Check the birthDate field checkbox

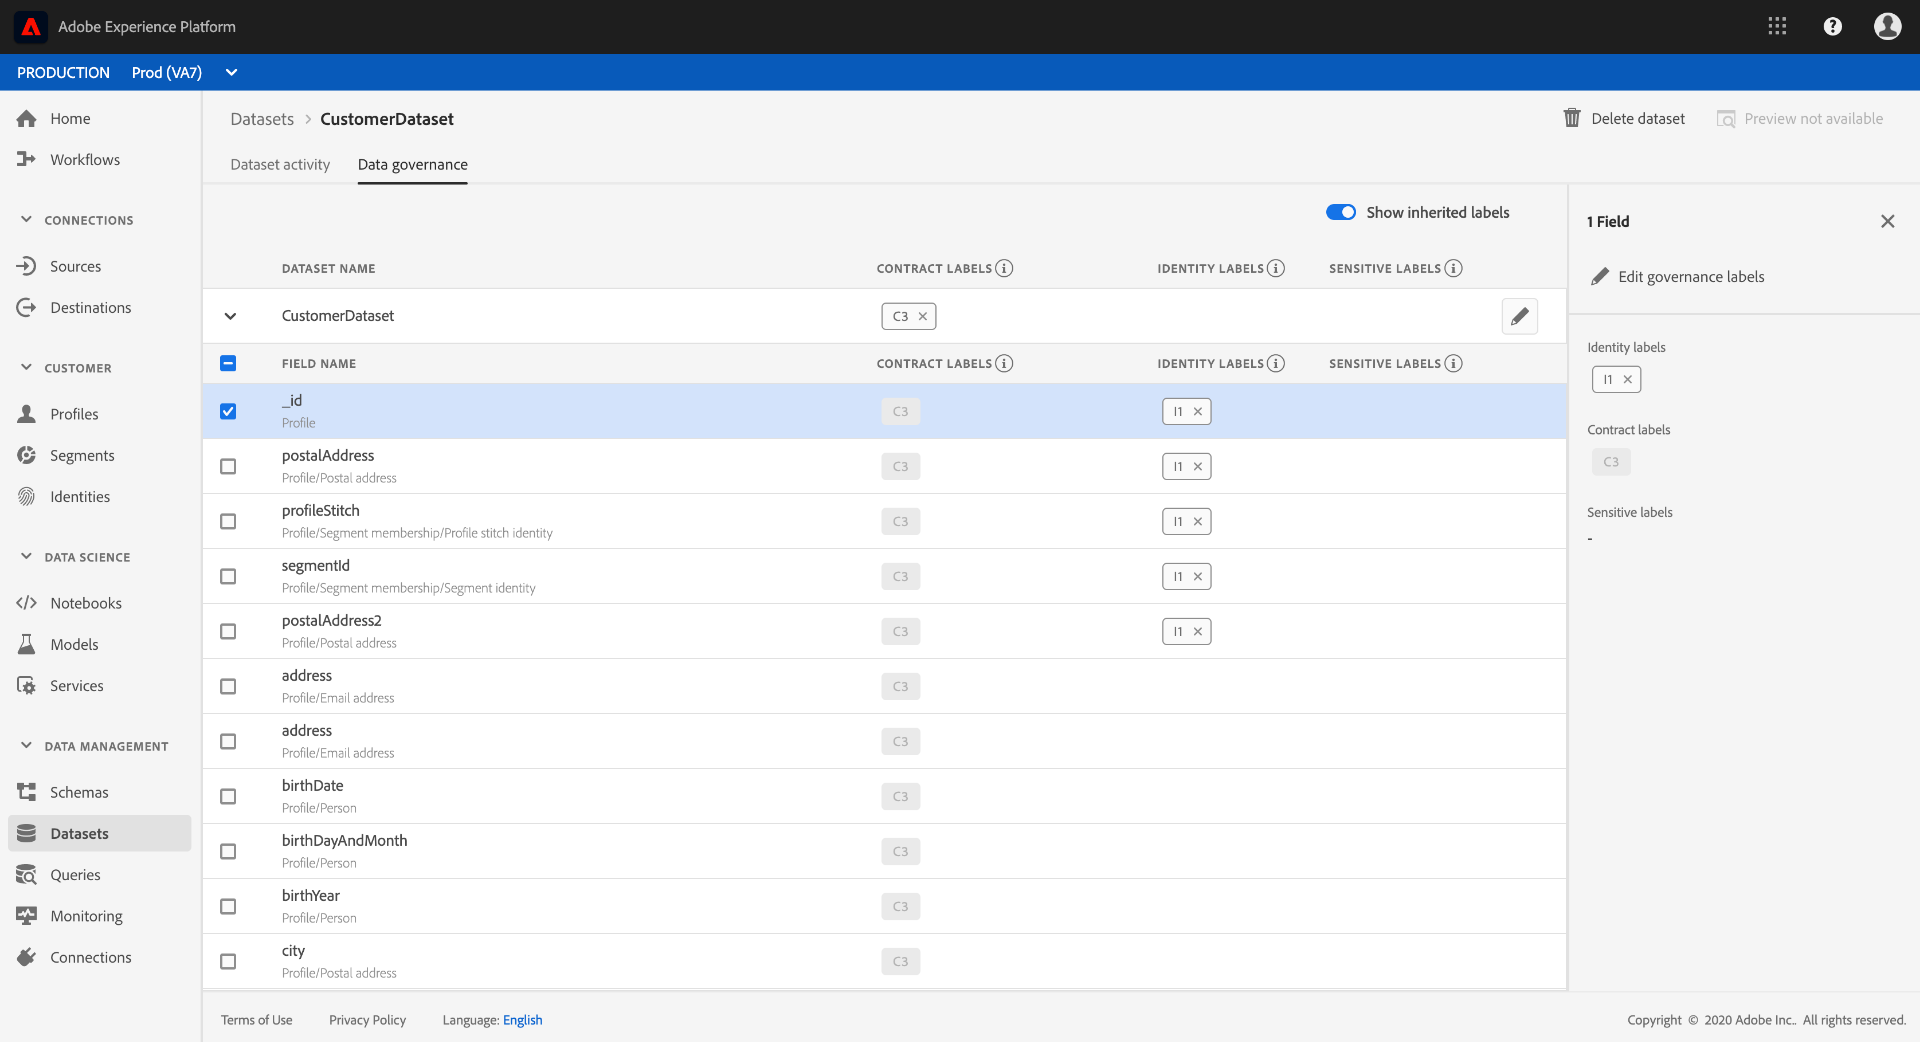pyautogui.click(x=228, y=797)
